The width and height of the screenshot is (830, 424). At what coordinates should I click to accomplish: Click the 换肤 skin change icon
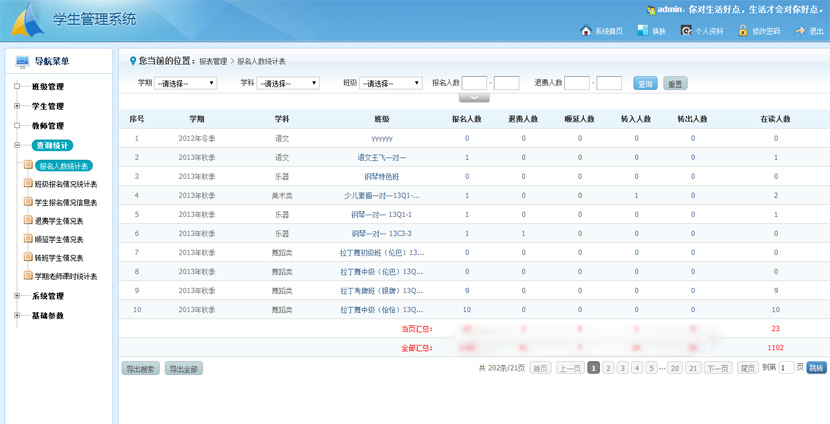(x=643, y=30)
